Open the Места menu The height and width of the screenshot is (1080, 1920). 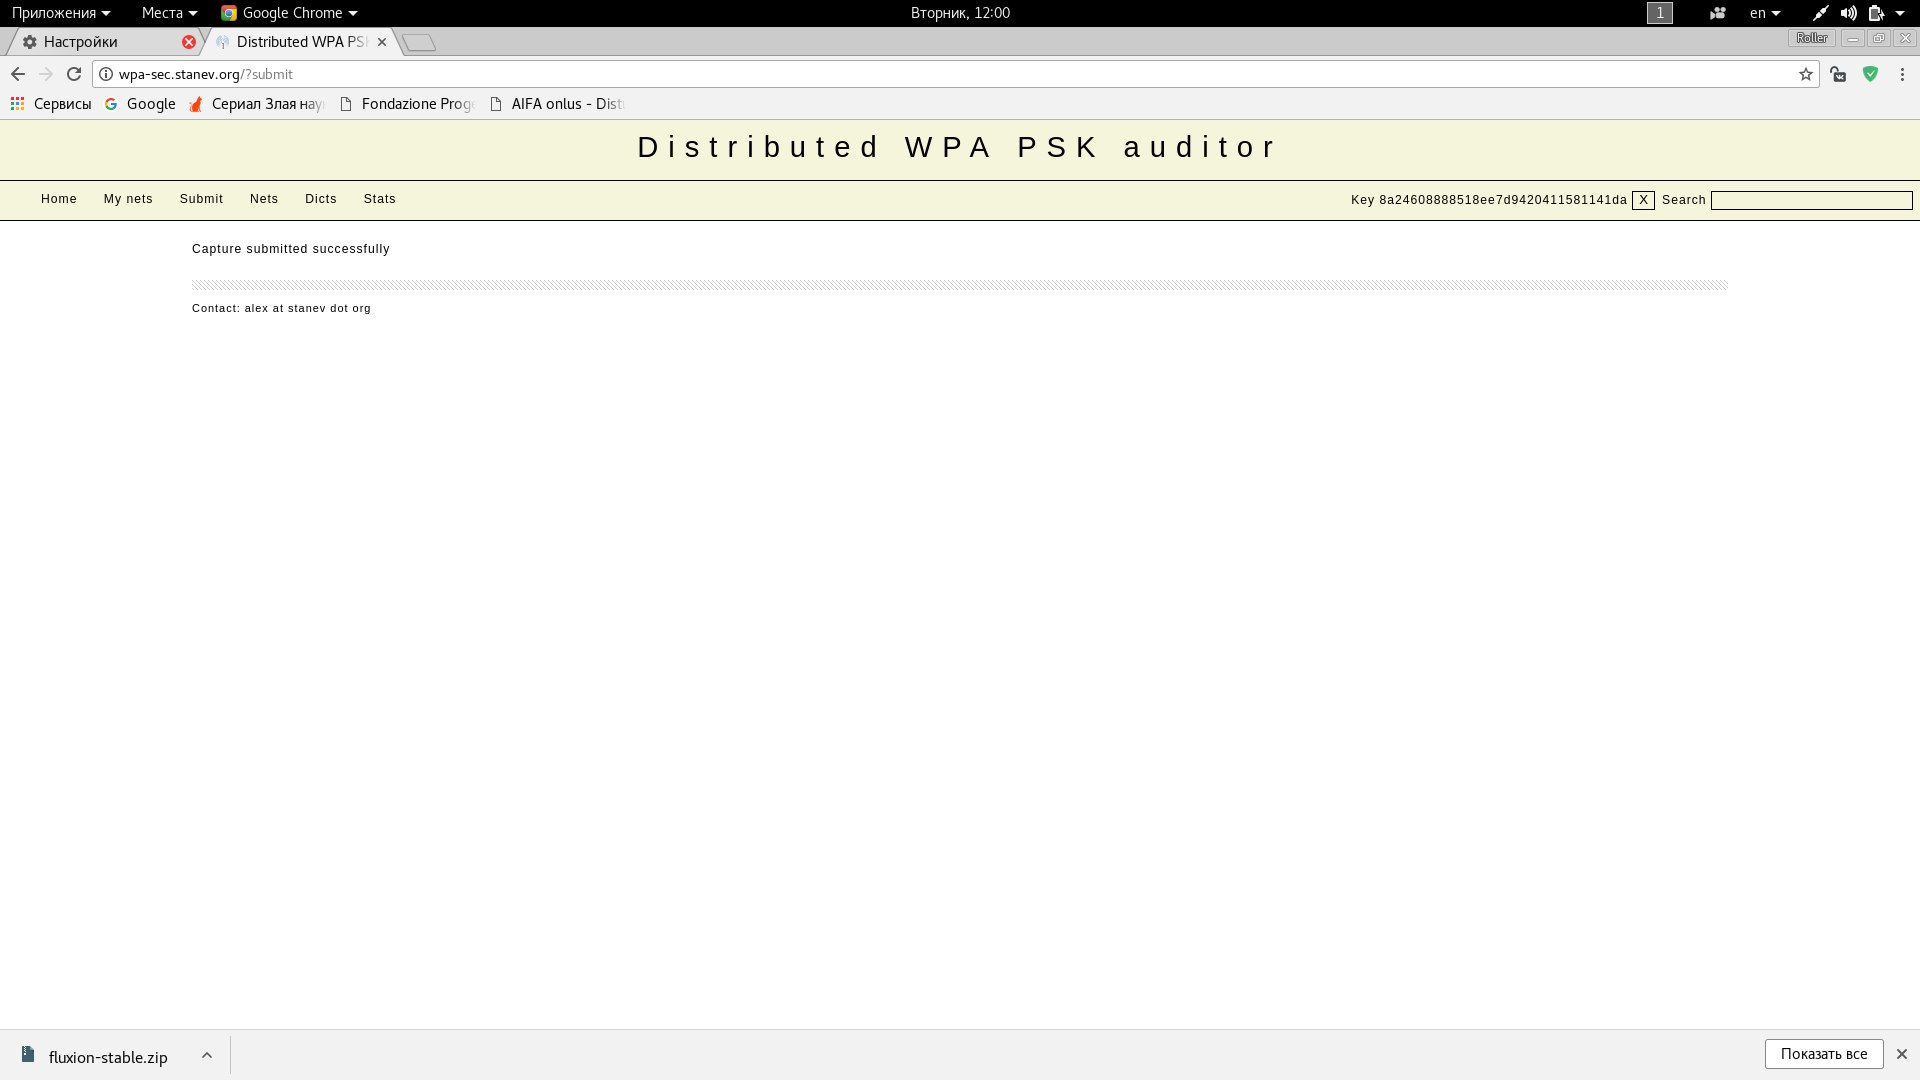point(168,13)
